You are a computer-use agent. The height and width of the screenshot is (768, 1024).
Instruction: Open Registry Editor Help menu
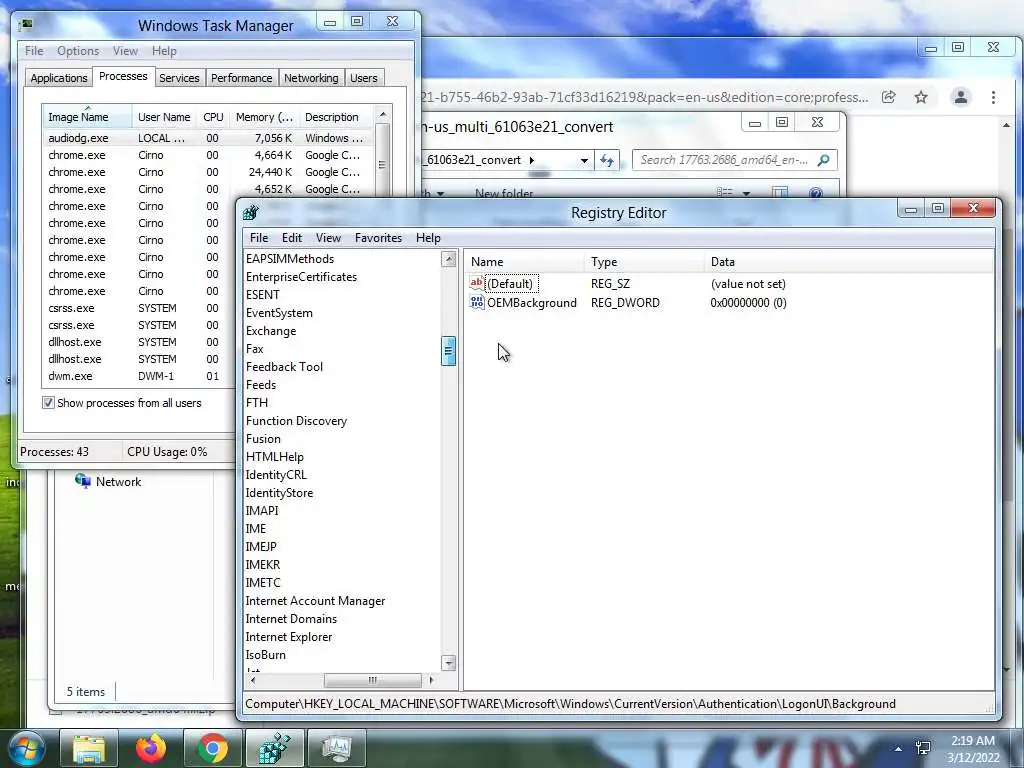428,238
